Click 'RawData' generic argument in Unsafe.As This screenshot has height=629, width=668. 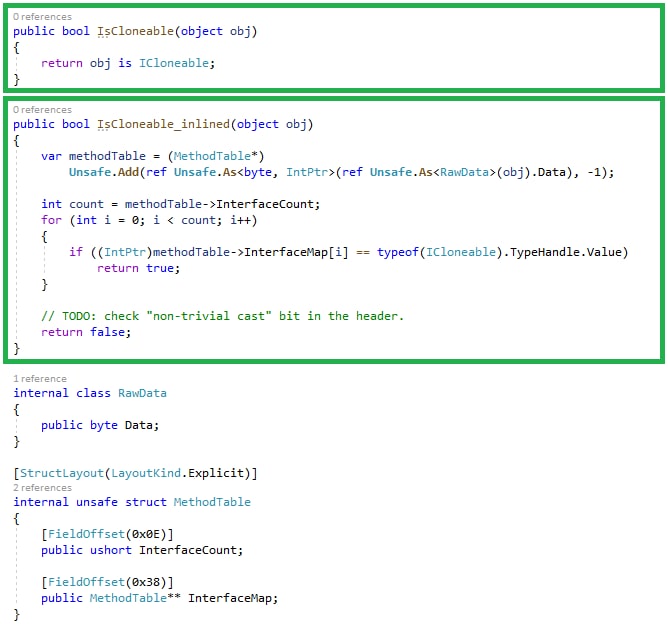click(x=464, y=172)
